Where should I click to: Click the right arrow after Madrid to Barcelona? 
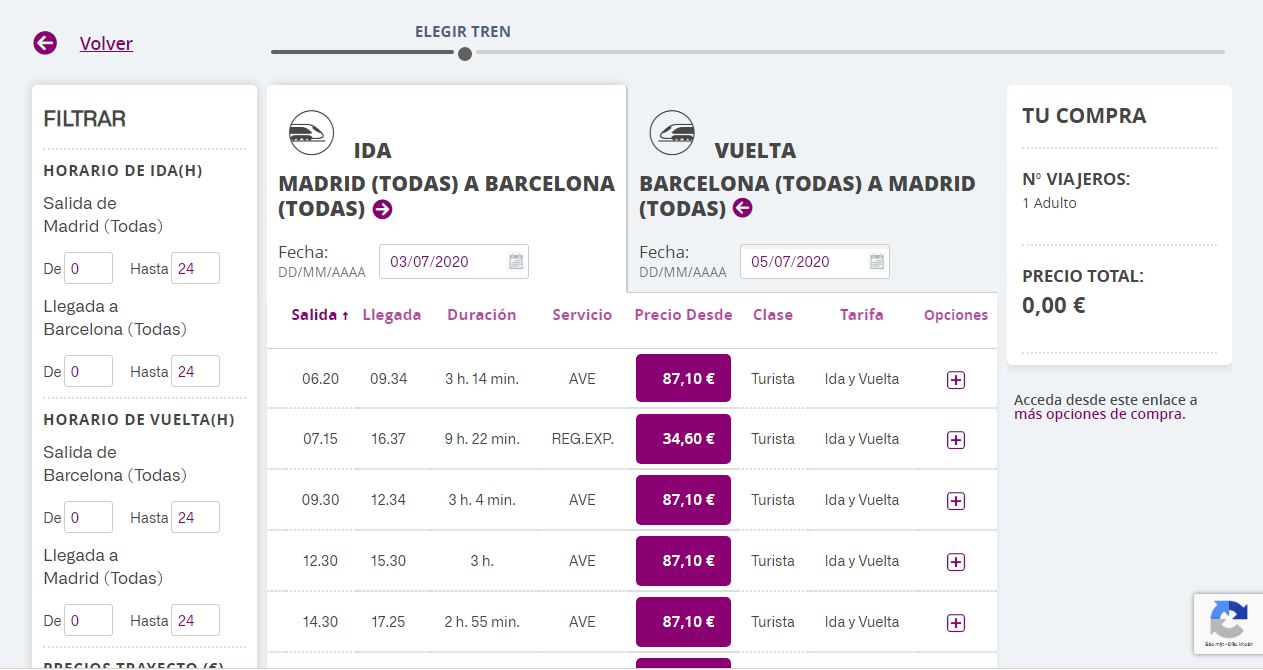point(382,209)
